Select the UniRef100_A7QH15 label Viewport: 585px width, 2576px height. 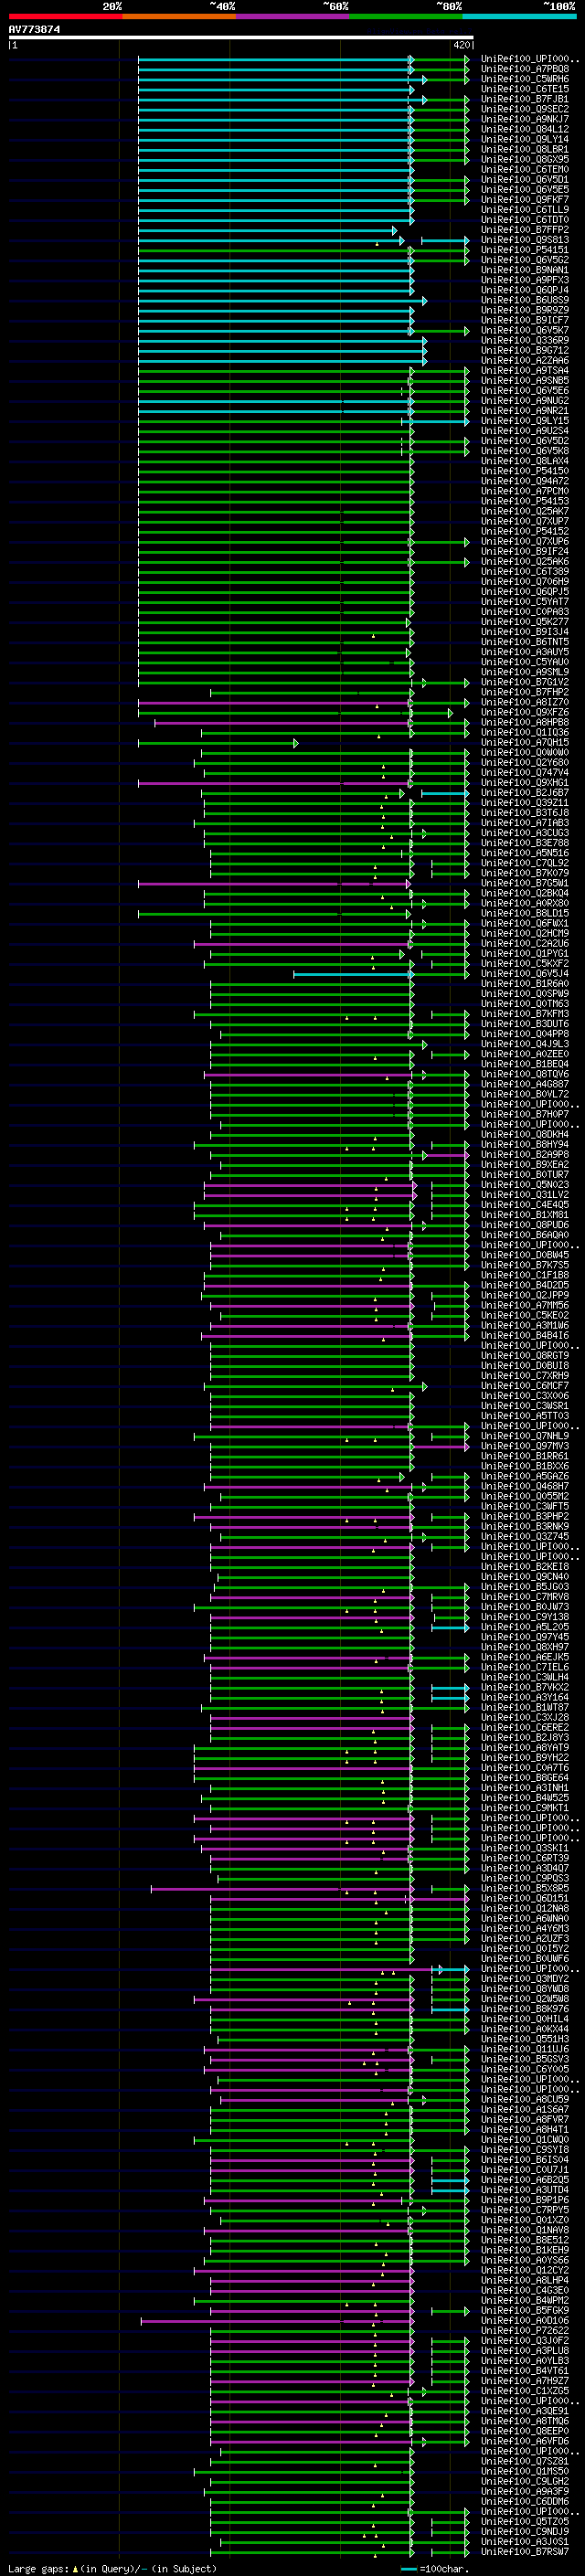coord(525,742)
